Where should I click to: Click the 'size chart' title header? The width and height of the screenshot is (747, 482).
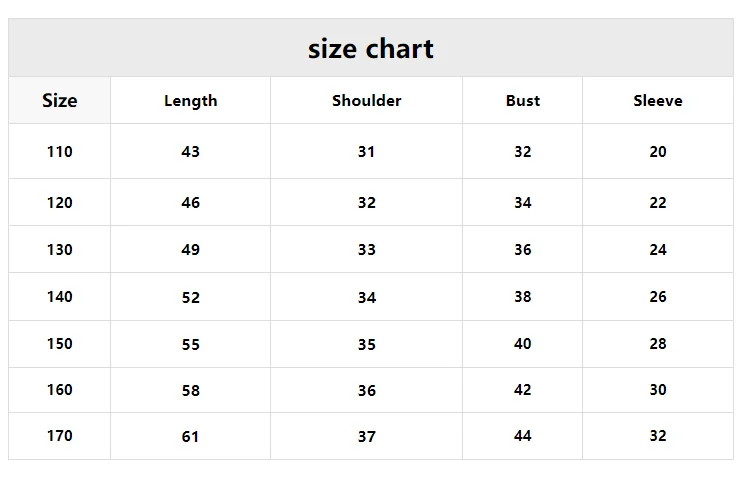tap(371, 48)
